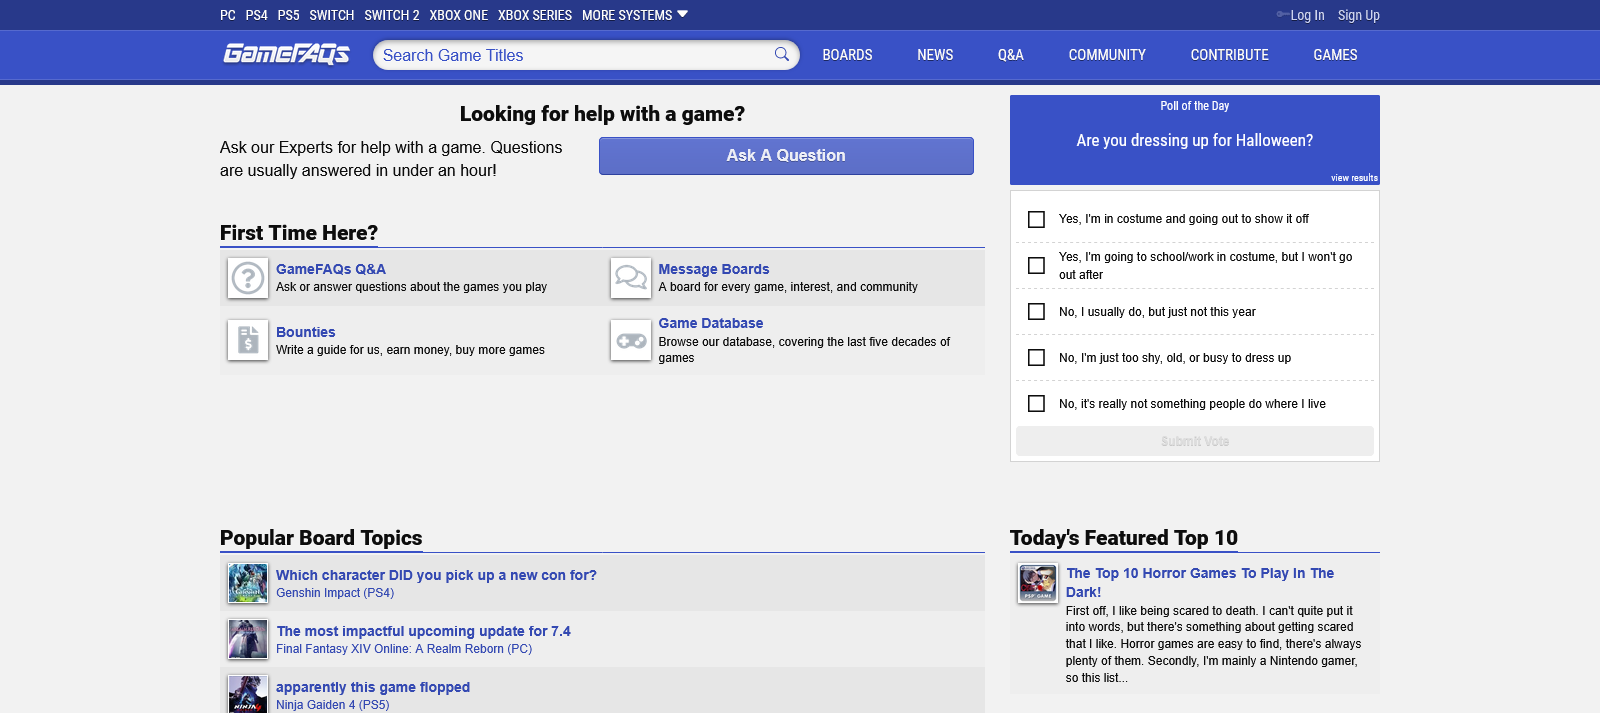Click the GameFAQs Q&A question mark icon
This screenshot has height=713, width=1600.
click(248, 278)
